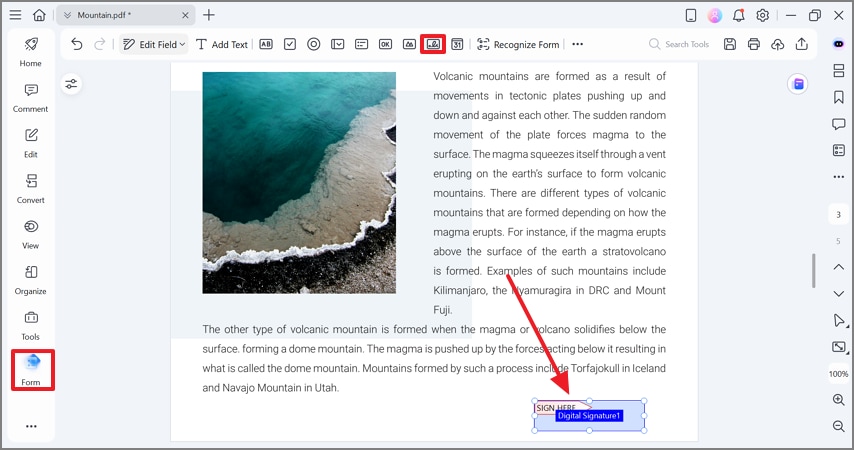The image size is (854, 450).
Task: Go to the next page arrow
Action: [839, 294]
